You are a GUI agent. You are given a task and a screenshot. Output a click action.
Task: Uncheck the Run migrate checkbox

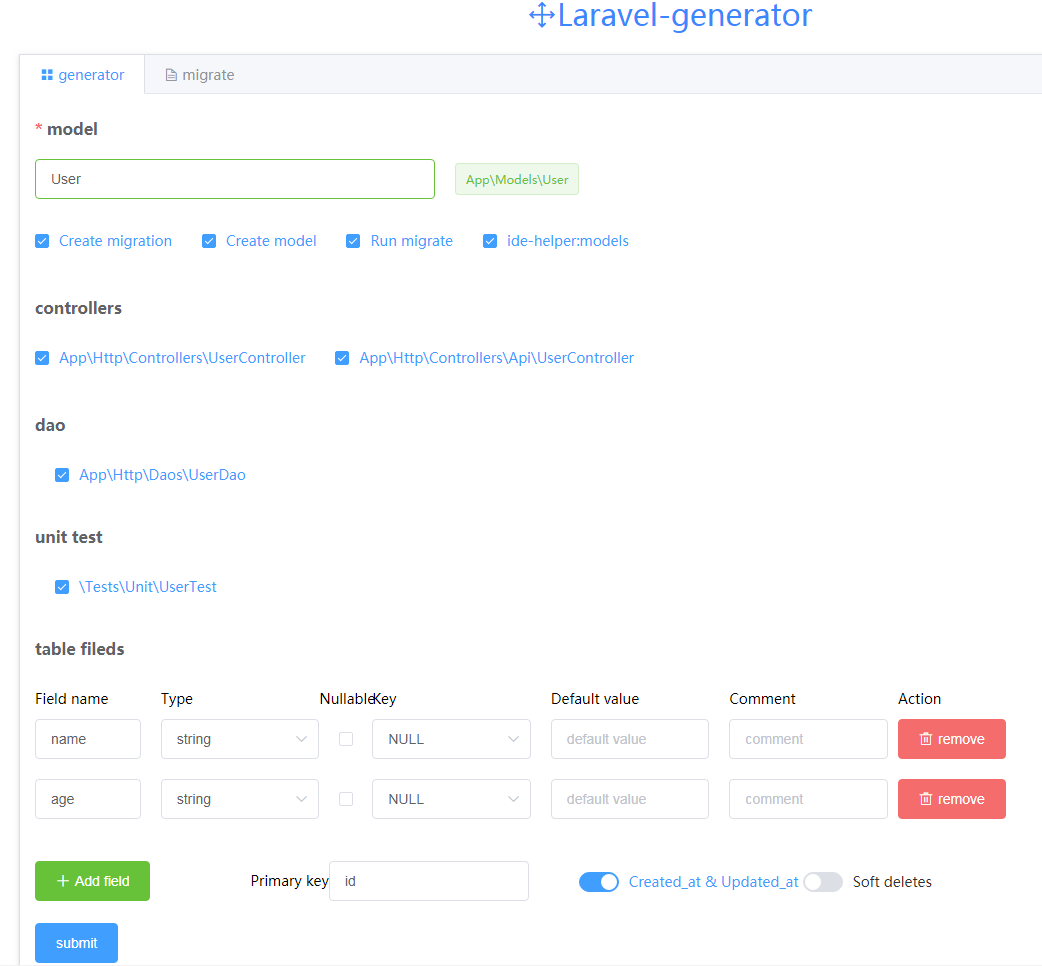(x=353, y=241)
